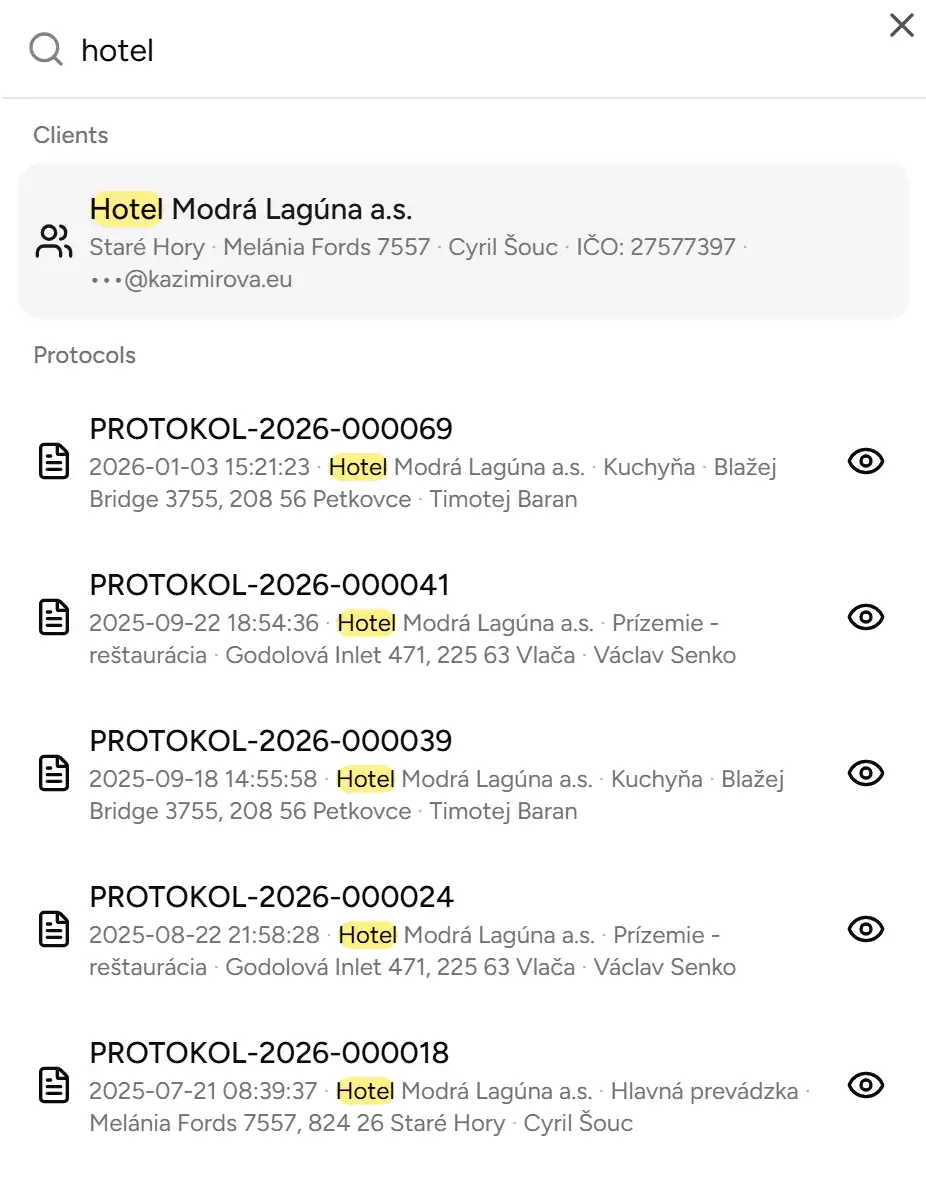Click the document icon for PROTOKOL-2026-000039
The height and width of the screenshot is (1180, 926).
coord(53,775)
